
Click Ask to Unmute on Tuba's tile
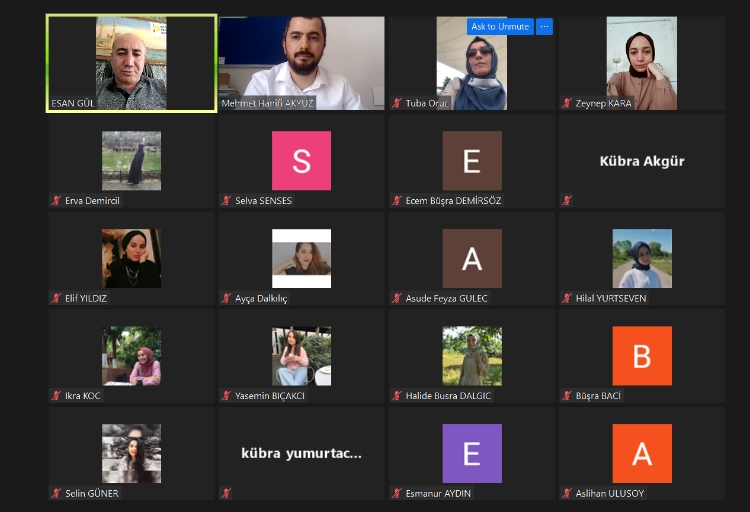coord(500,27)
